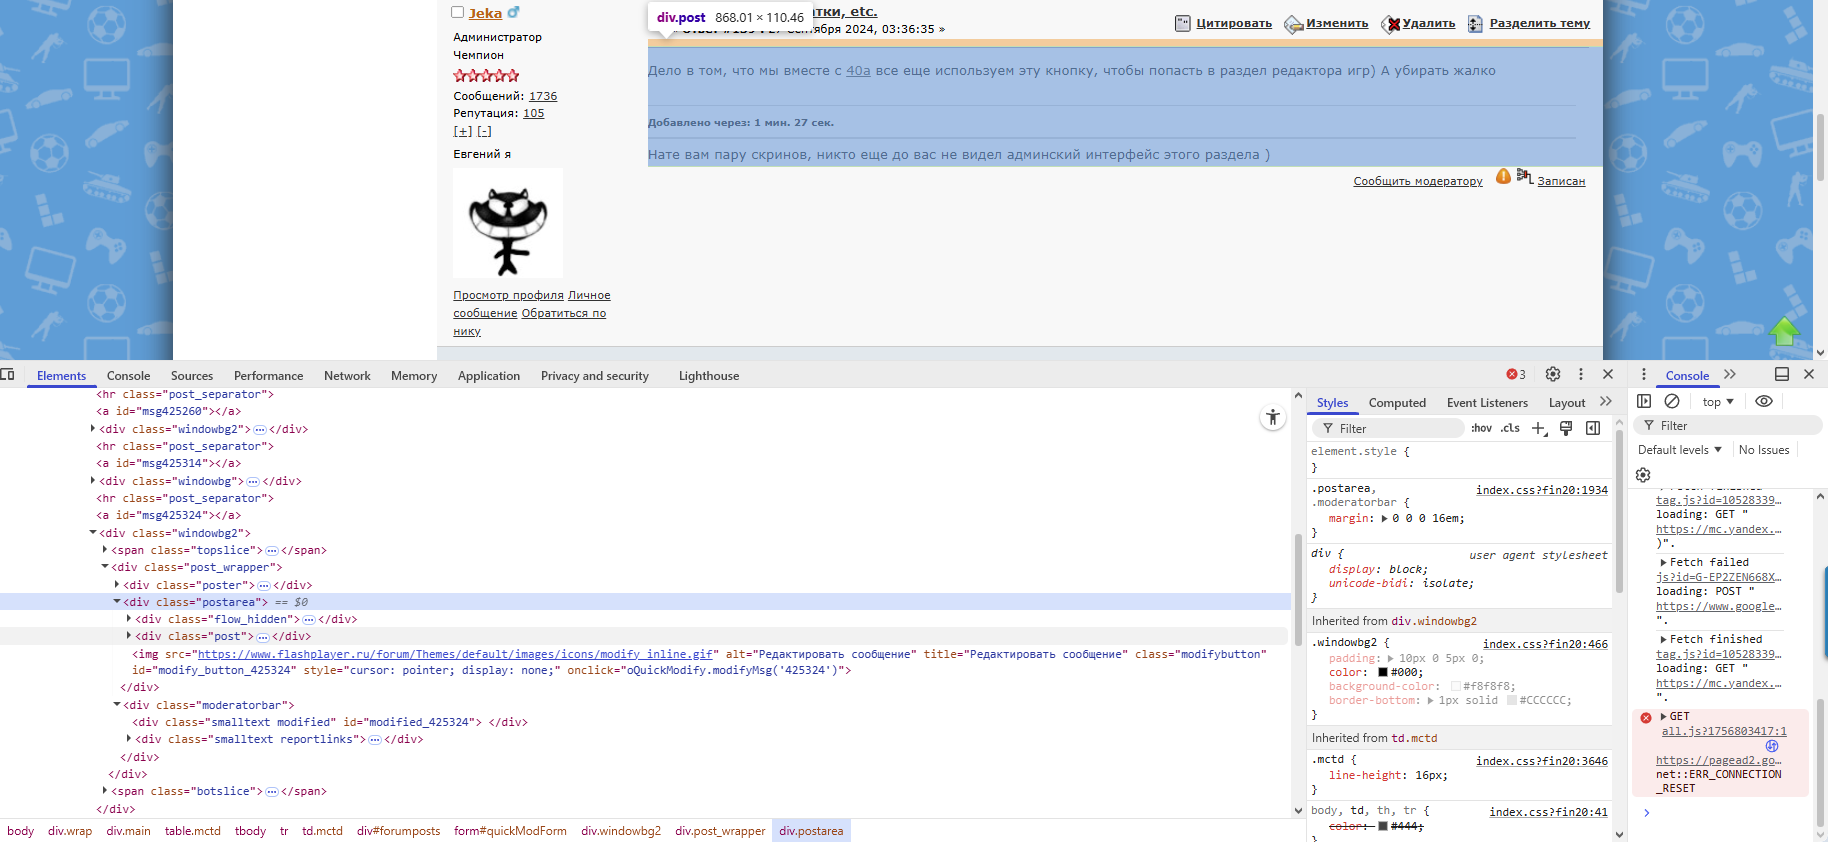
Task: Clear the console with the ban icon
Action: tap(1671, 401)
